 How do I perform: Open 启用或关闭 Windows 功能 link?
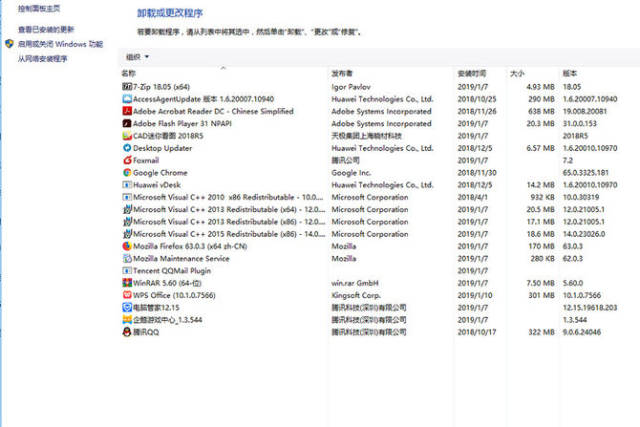60,44
